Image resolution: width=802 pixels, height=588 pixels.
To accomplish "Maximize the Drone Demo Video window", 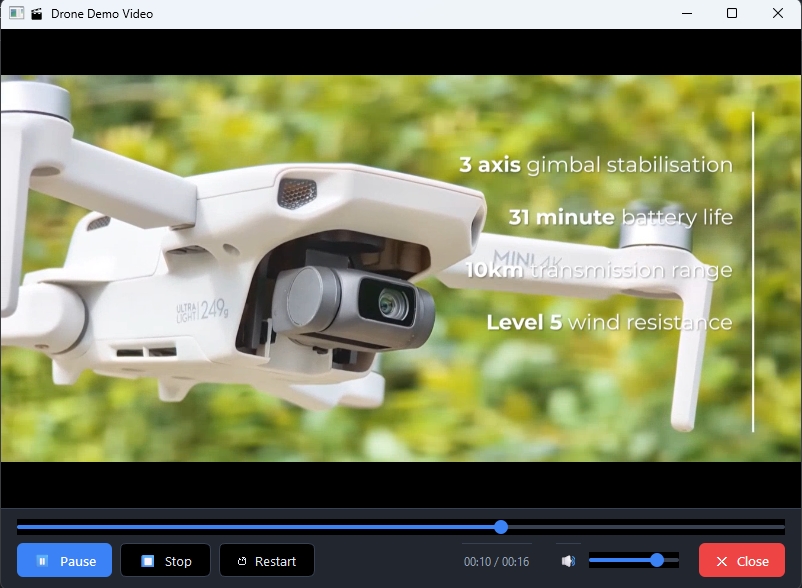I will click(732, 13).
